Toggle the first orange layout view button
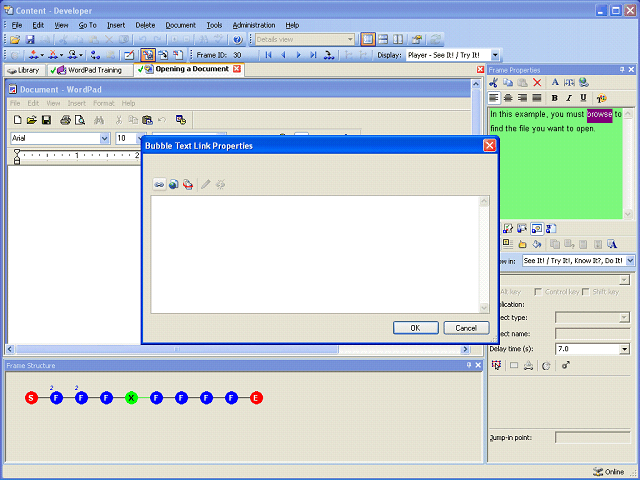Viewport: 640px width, 480px height. pyautogui.click(x=368, y=39)
